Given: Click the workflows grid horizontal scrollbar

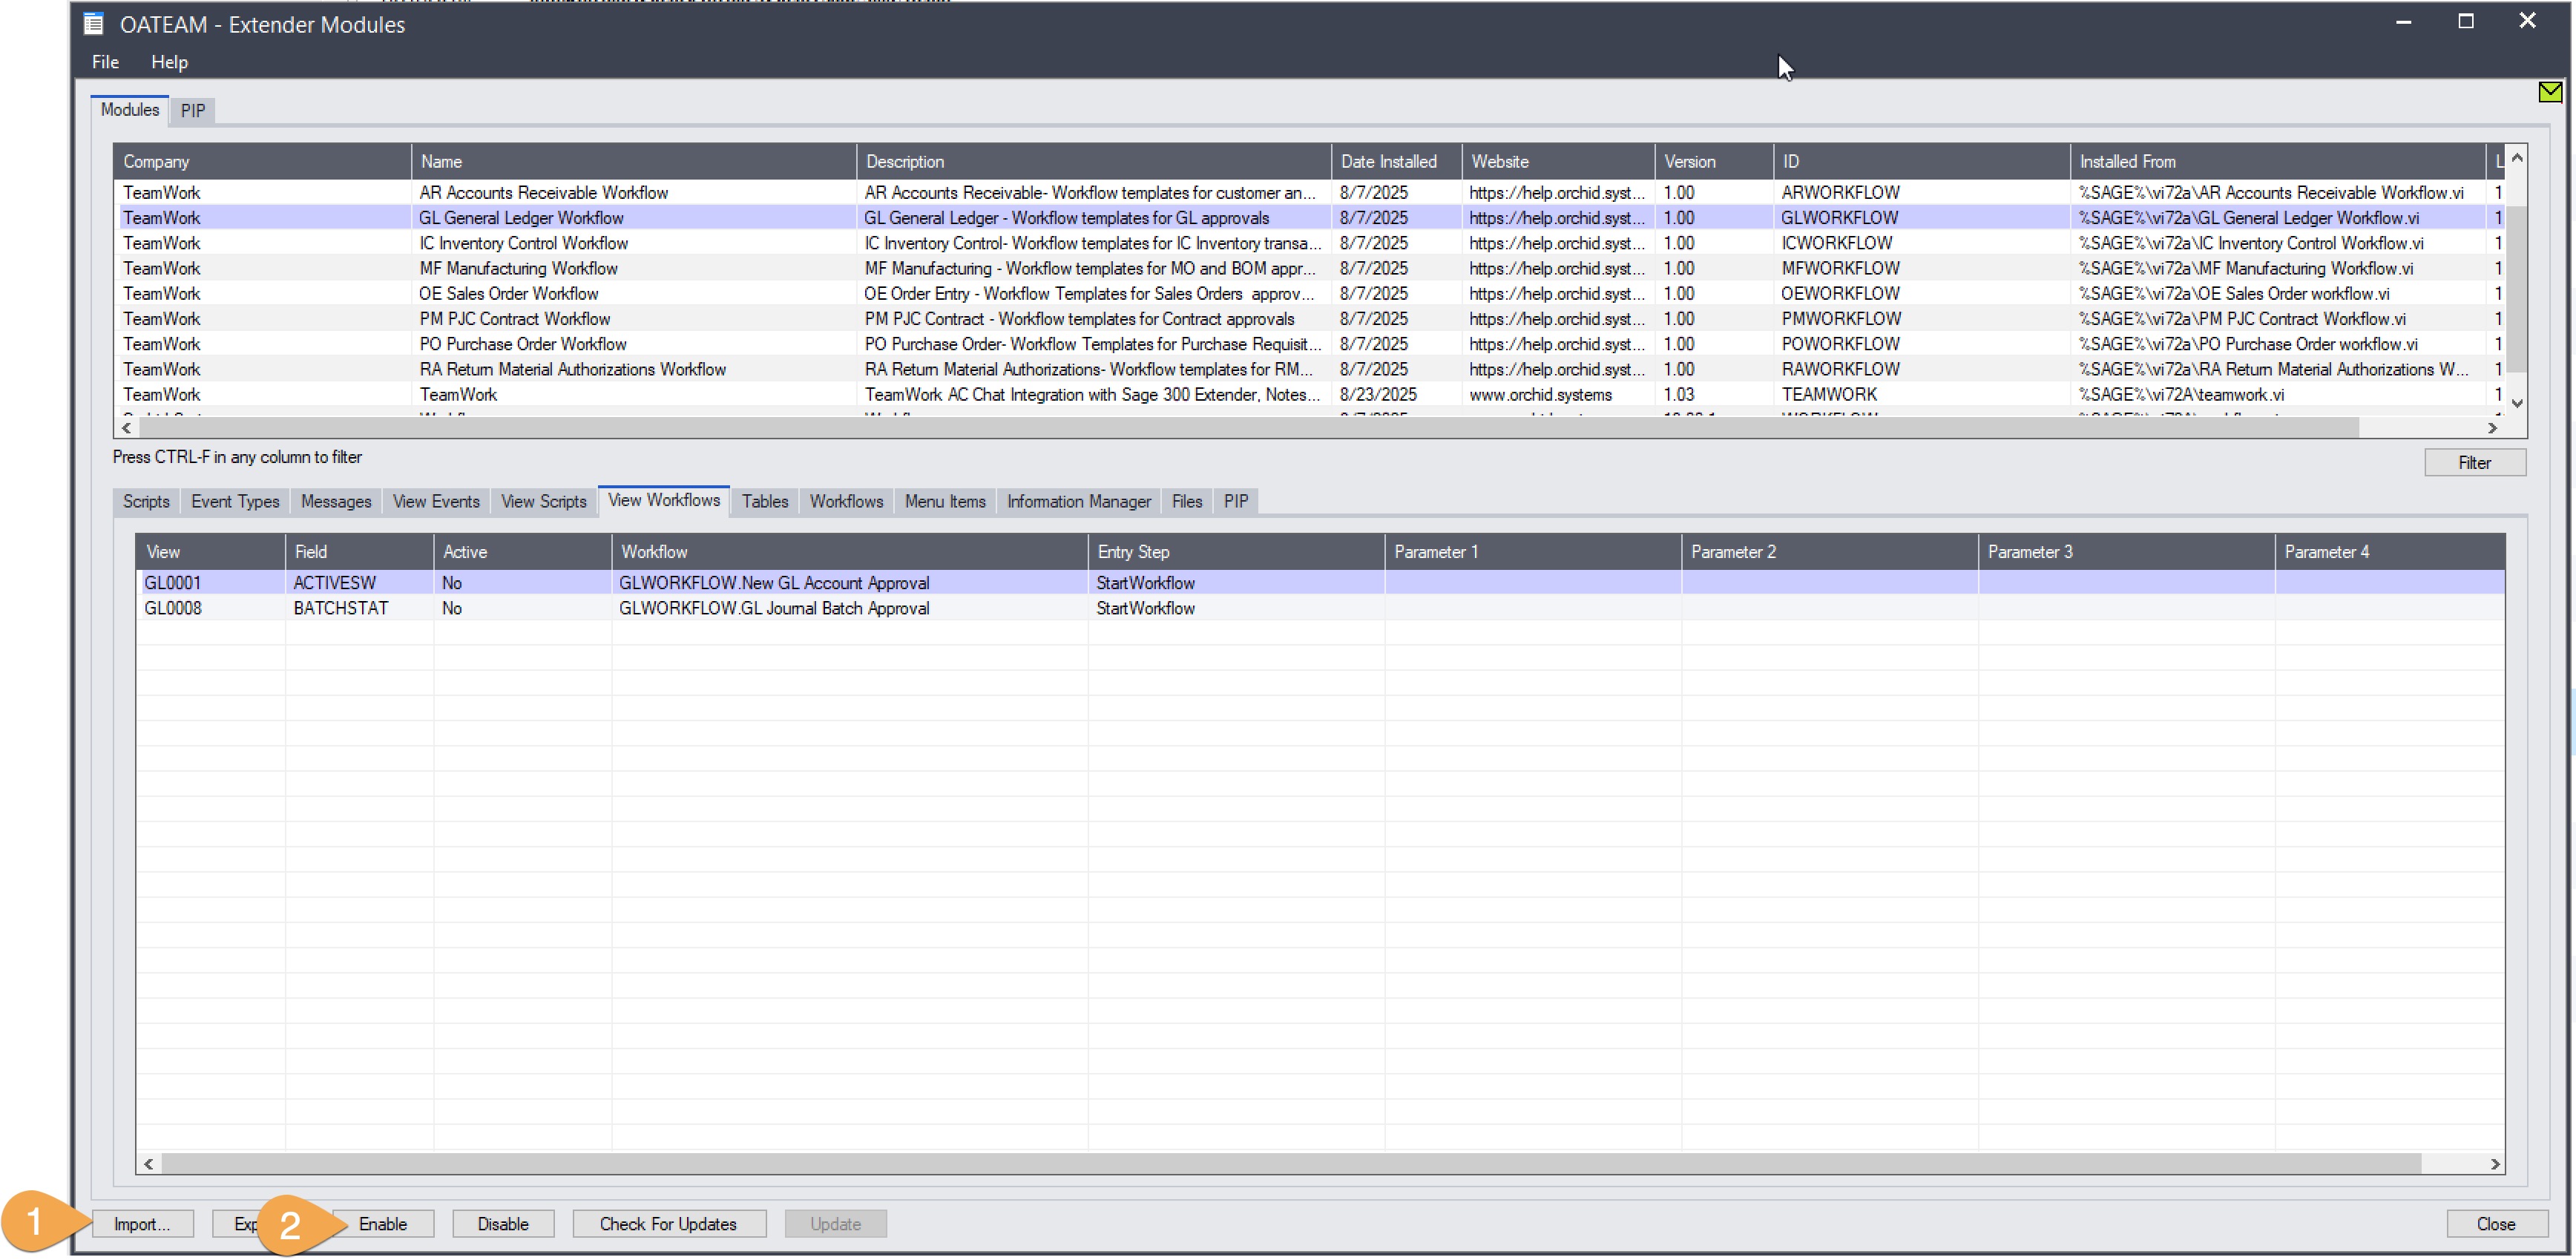Looking at the screenshot, I should tap(1290, 1163).
